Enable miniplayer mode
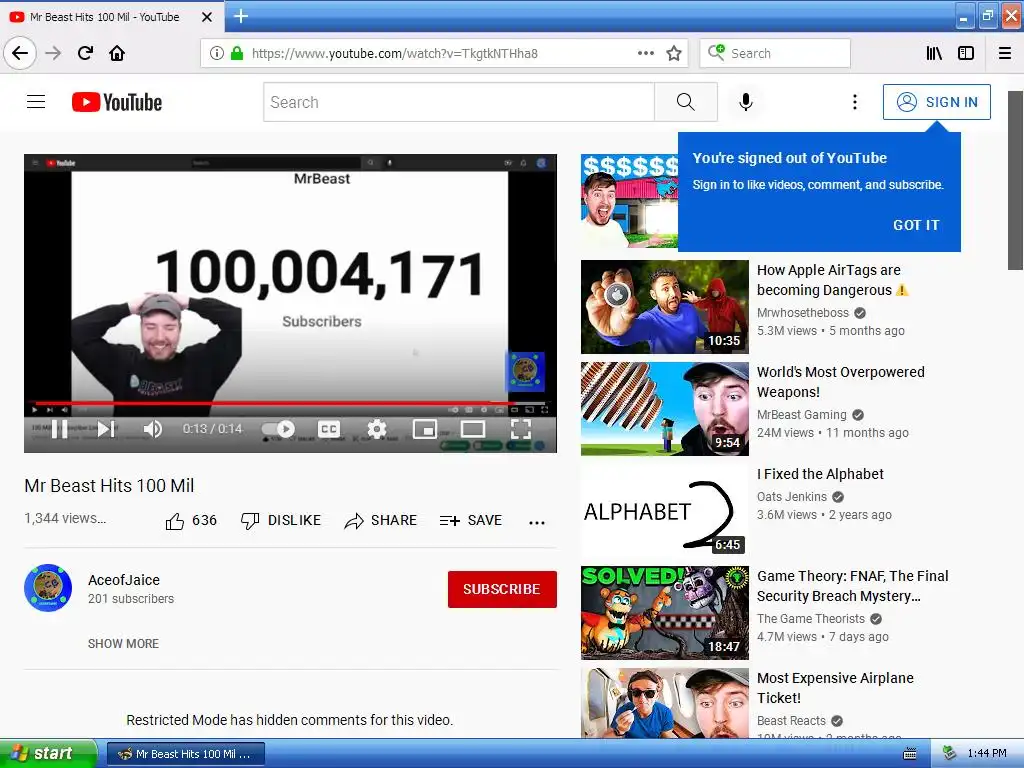 pos(424,429)
